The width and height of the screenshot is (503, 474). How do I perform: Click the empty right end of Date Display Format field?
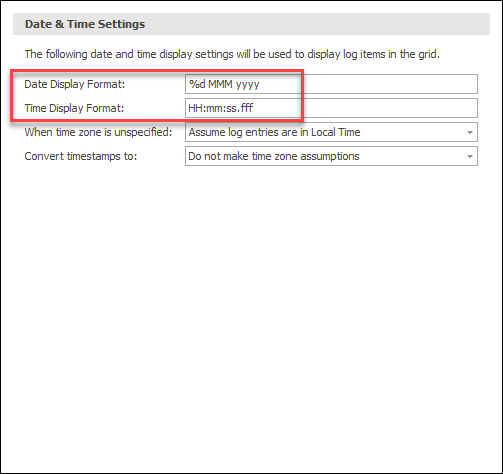pos(390,84)
